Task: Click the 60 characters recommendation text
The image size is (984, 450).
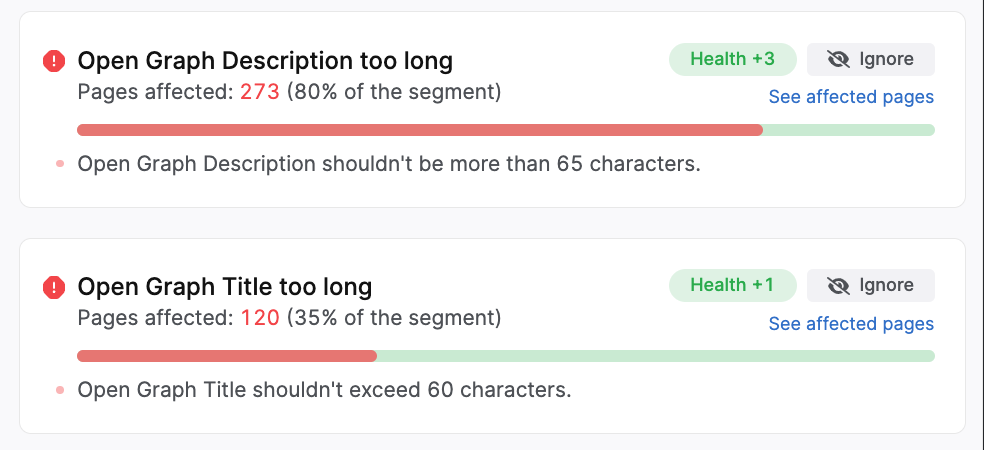Action: [x=324, y=390]
